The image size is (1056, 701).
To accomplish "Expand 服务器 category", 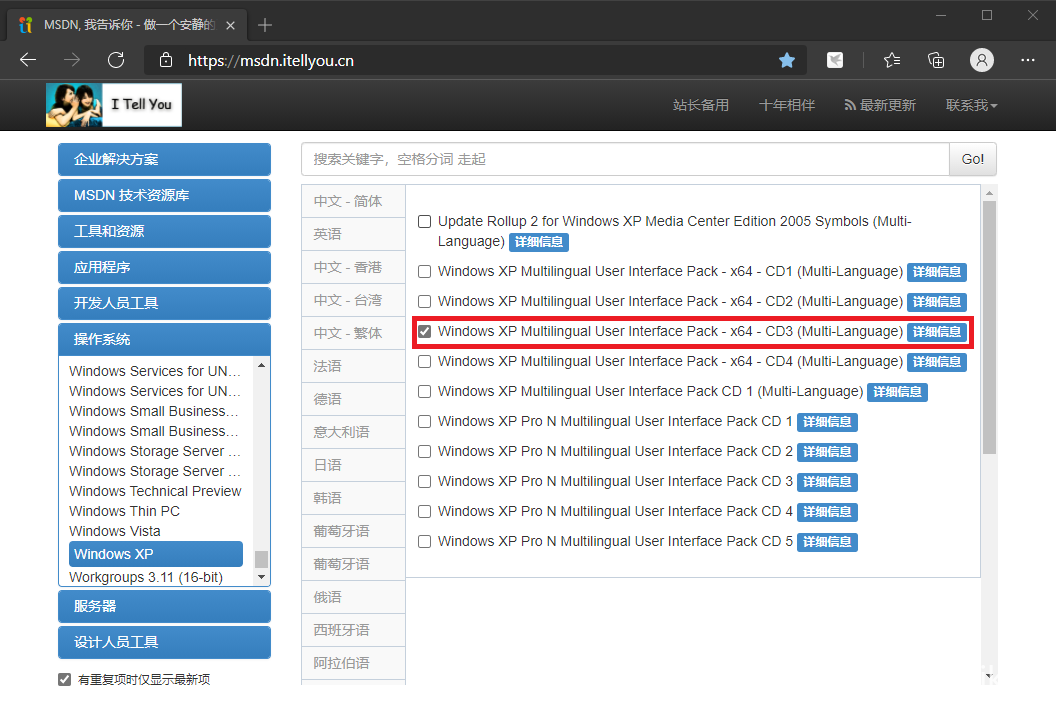I will [x=164, y=606].
